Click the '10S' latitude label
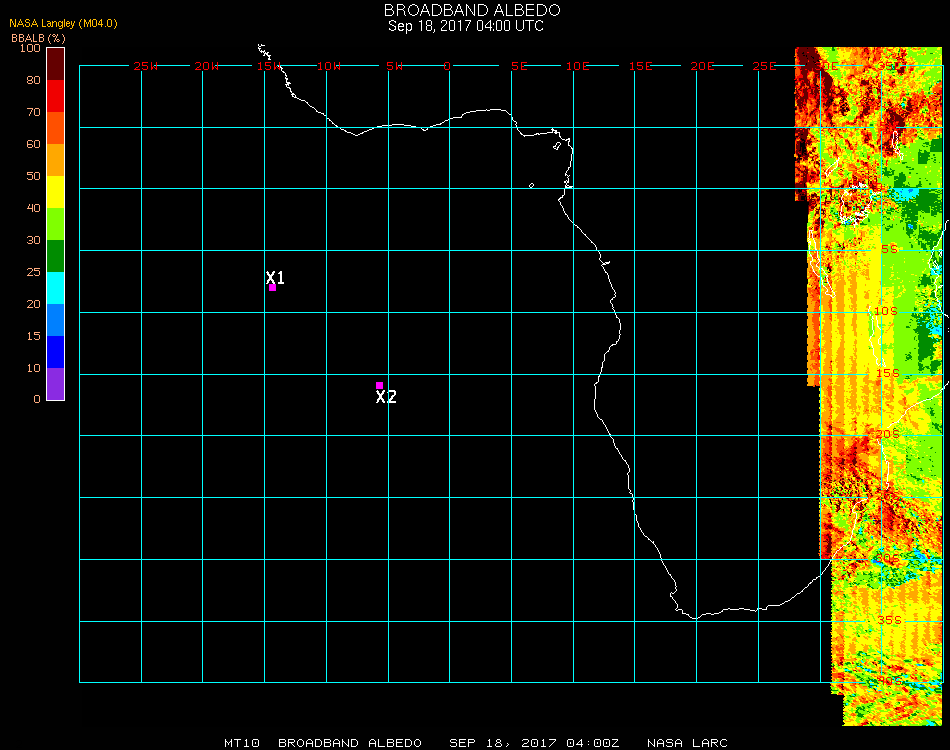The height and width of the screenshot is (750, 950). click(x=886, y=311)
